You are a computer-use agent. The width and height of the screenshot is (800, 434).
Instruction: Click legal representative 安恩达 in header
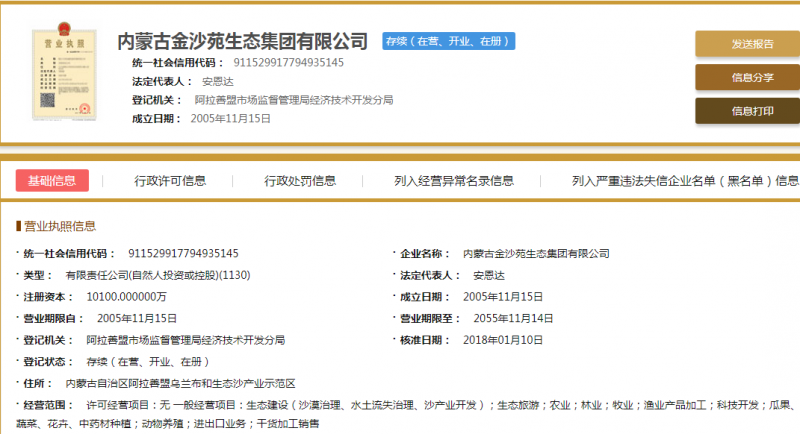point(218,82)
